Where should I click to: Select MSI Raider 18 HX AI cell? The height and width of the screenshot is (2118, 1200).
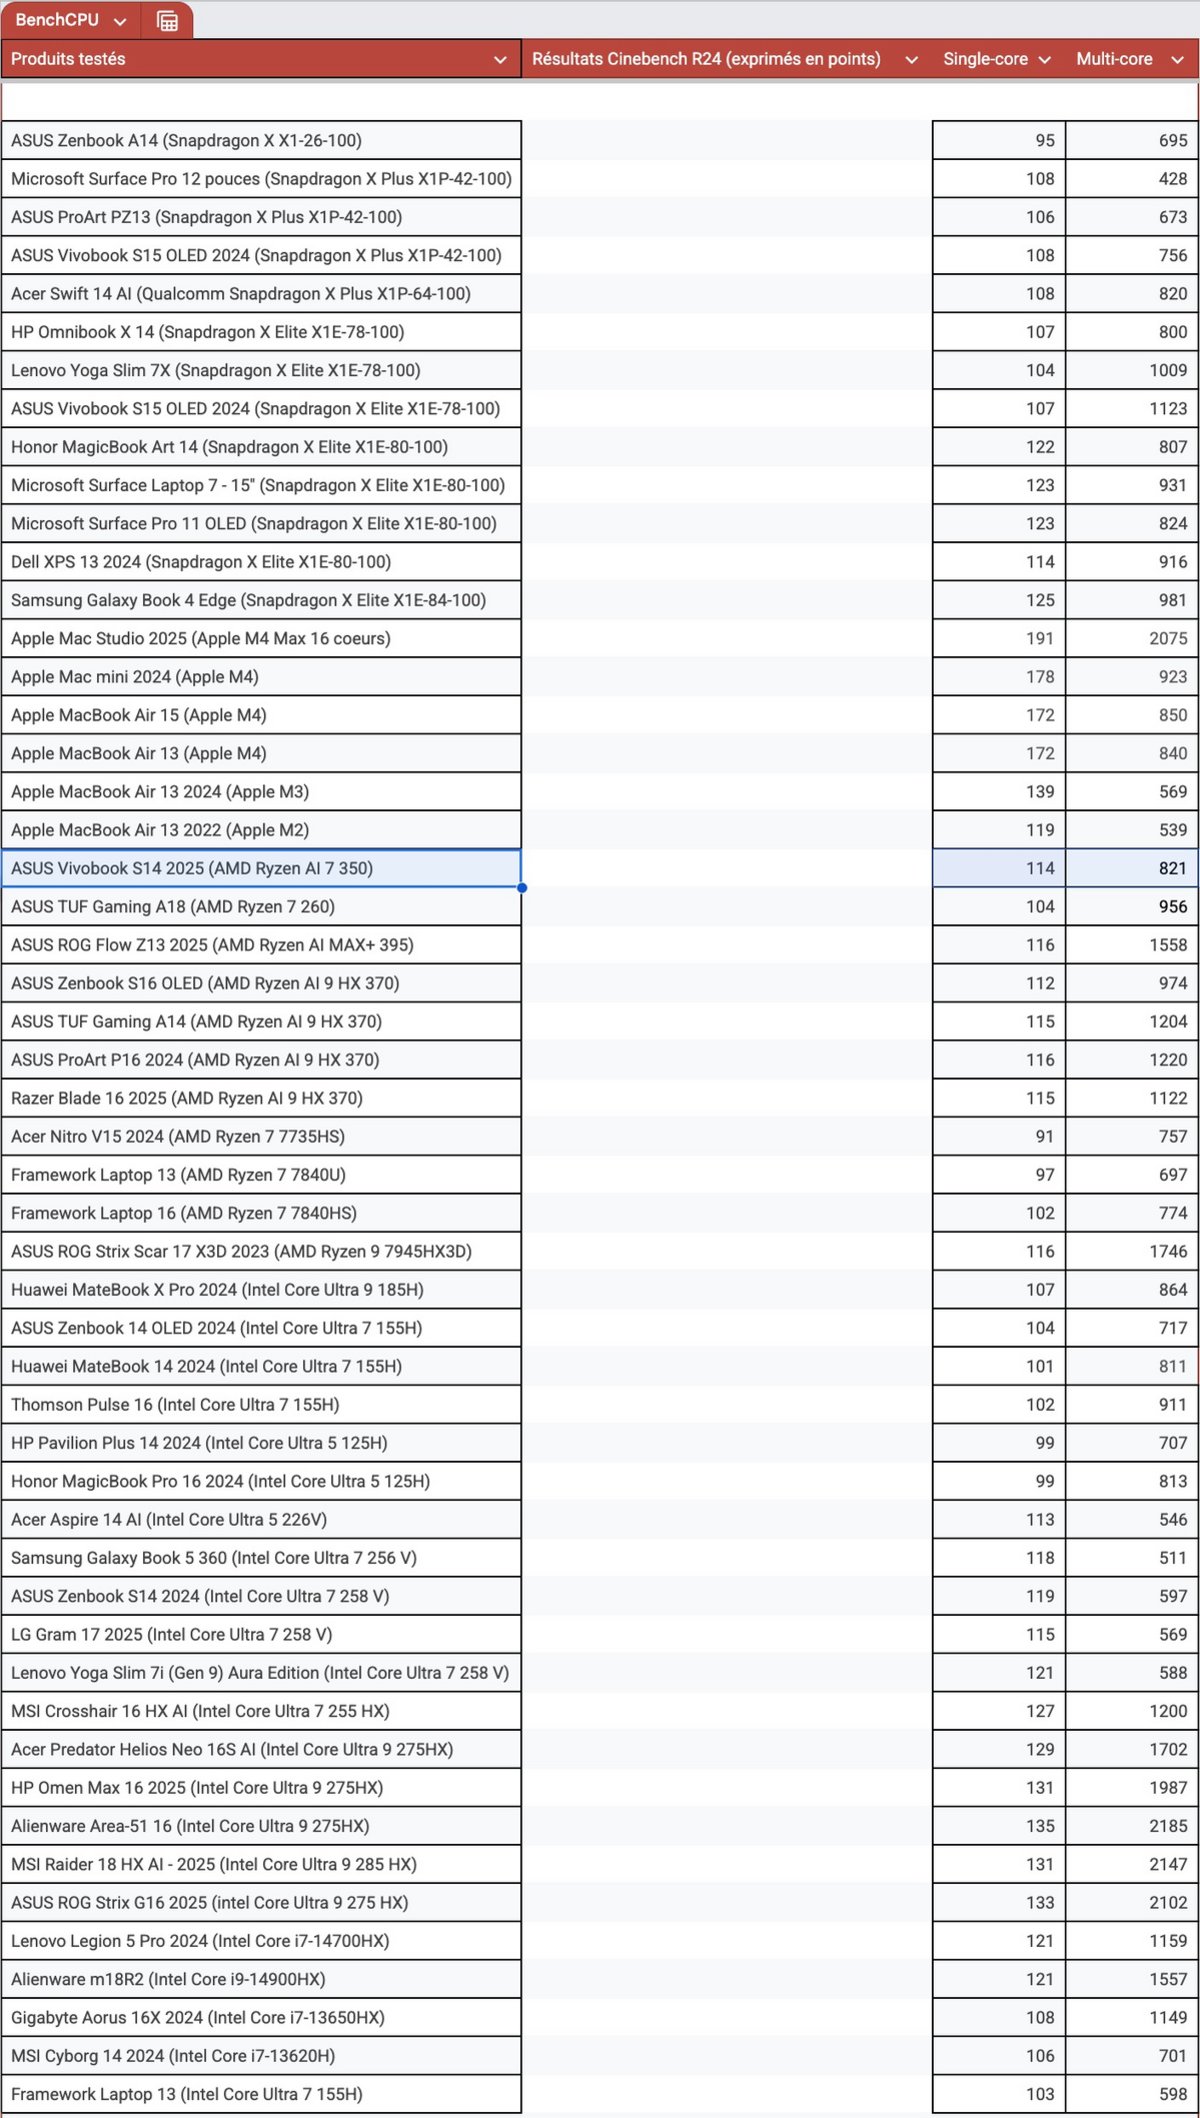coord(261,1865)
